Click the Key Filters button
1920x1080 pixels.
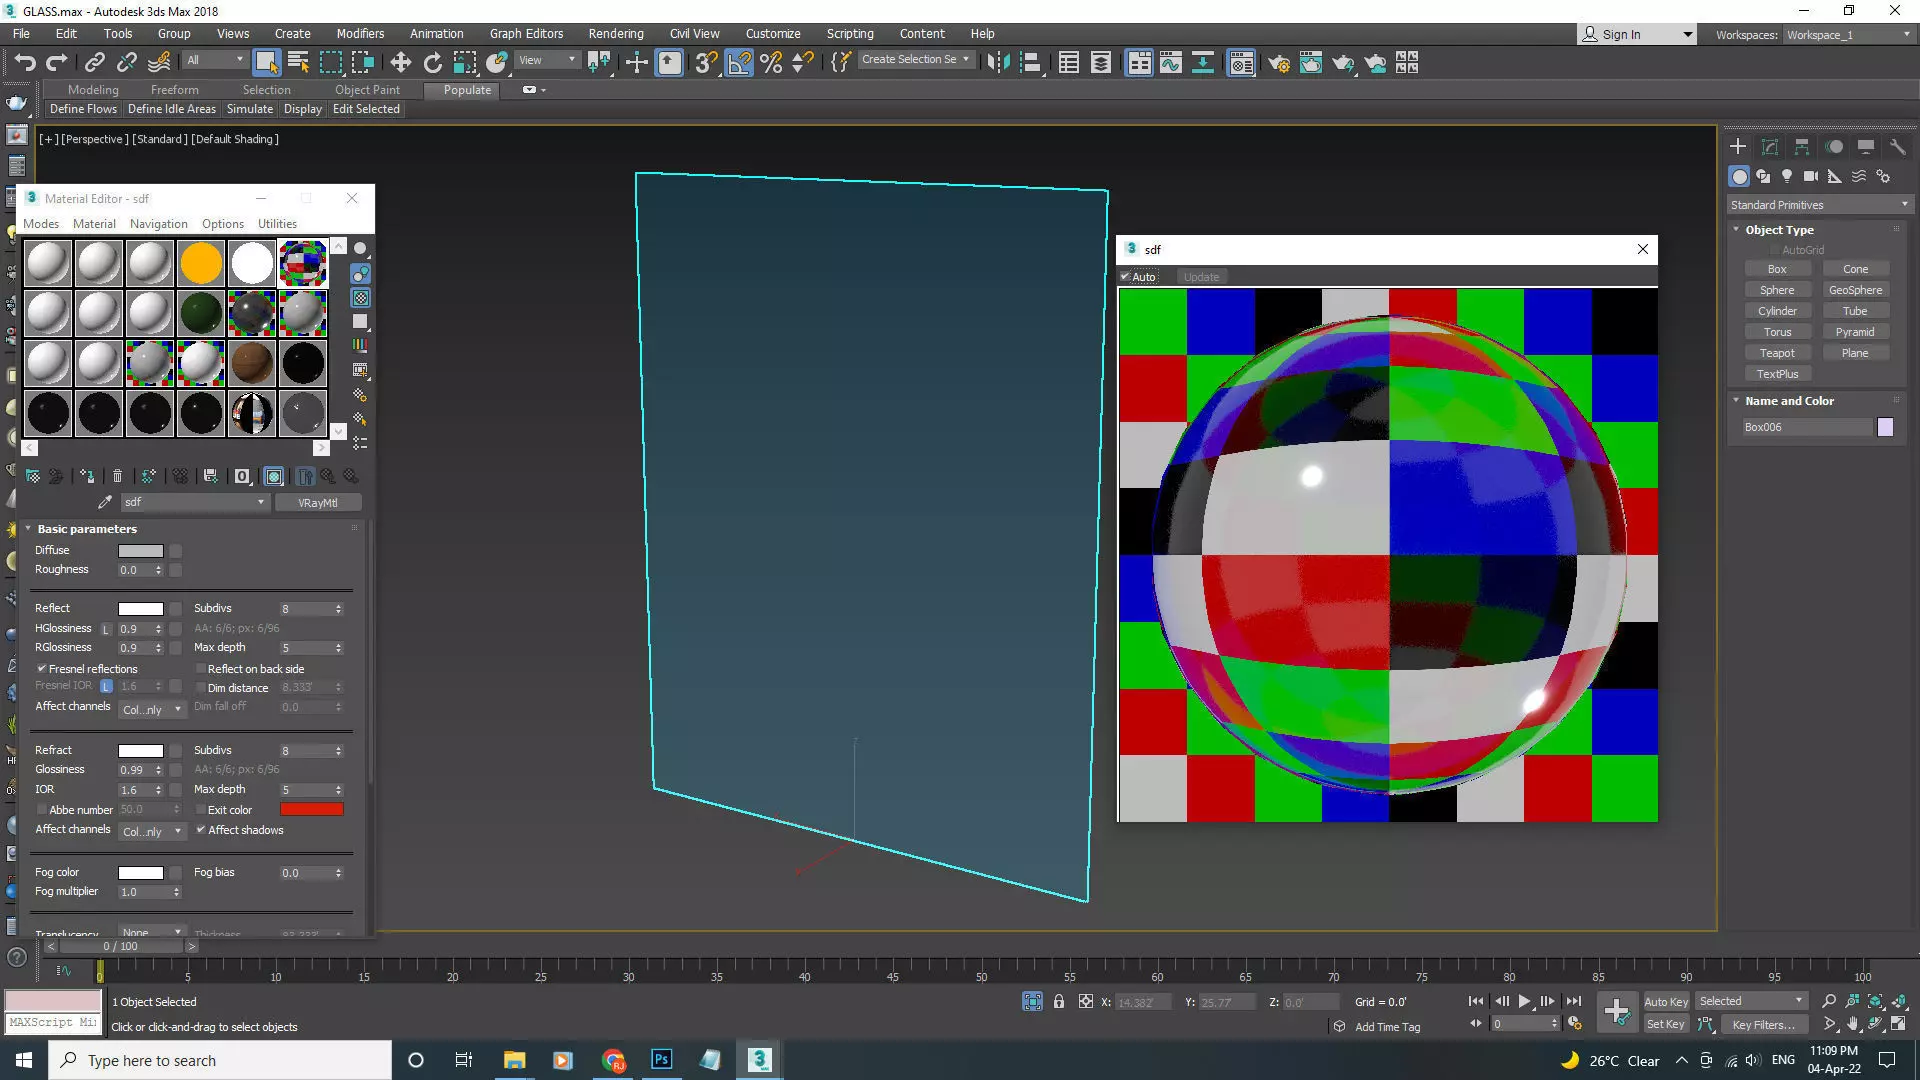[1763, 1024]
